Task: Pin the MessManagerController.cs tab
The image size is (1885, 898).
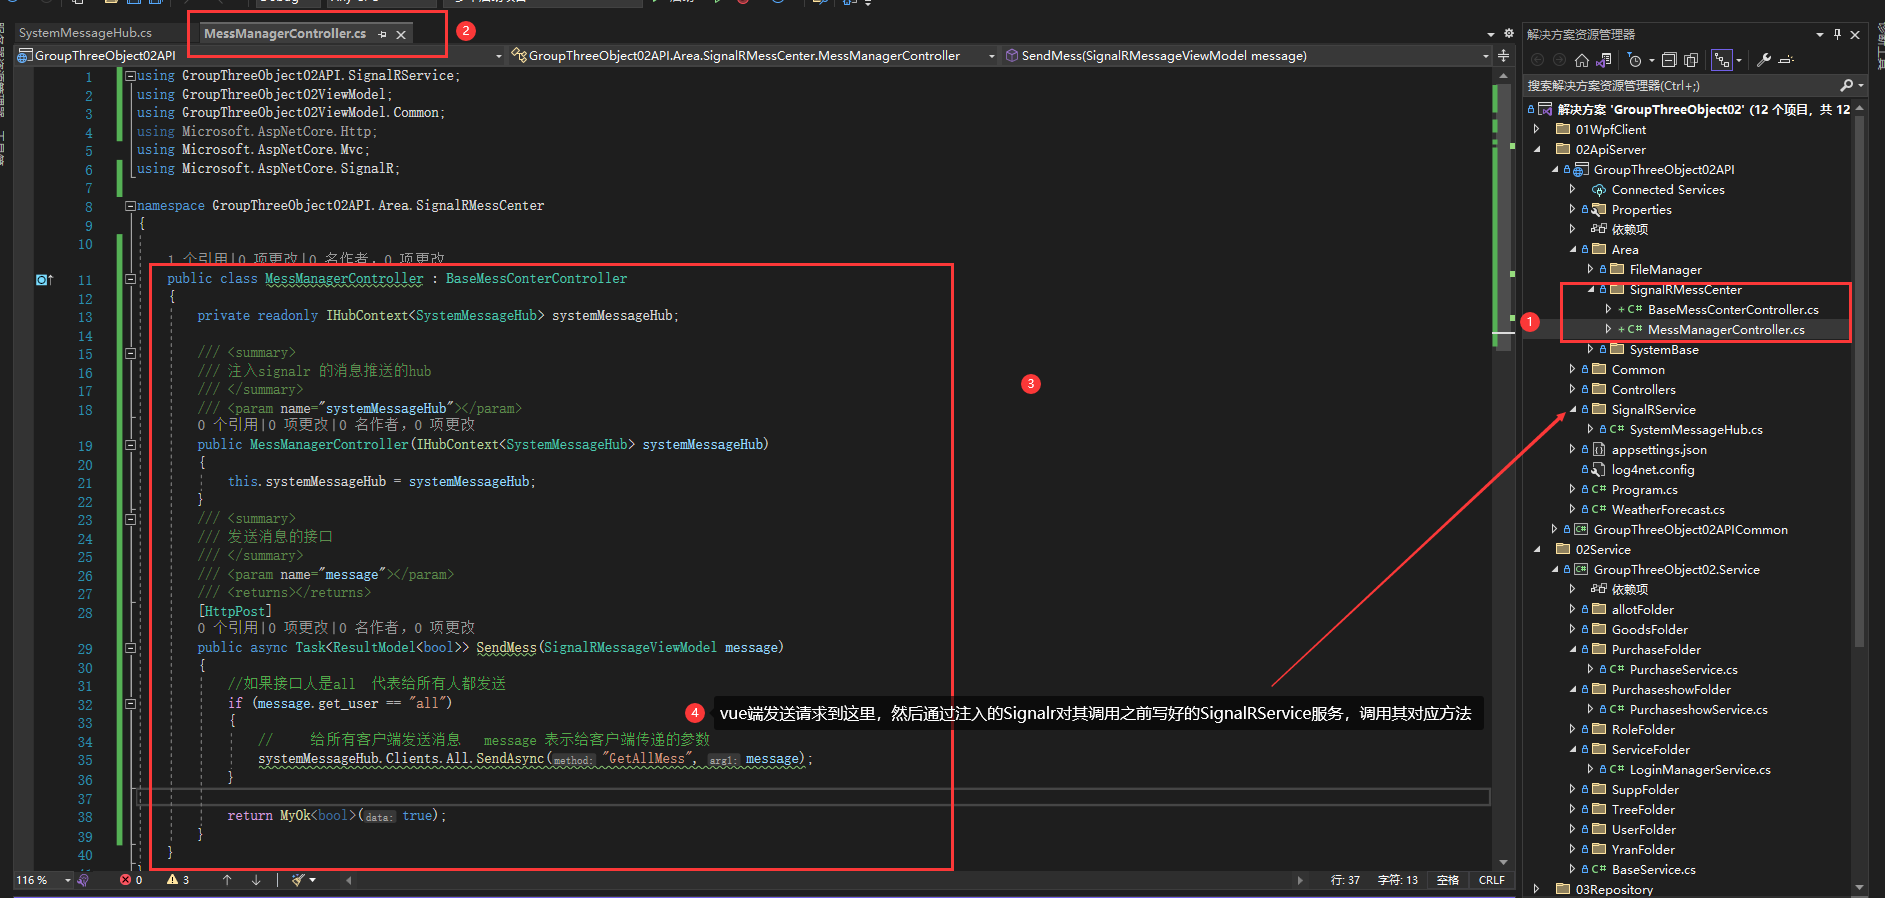Action: (x=382, y=34)
